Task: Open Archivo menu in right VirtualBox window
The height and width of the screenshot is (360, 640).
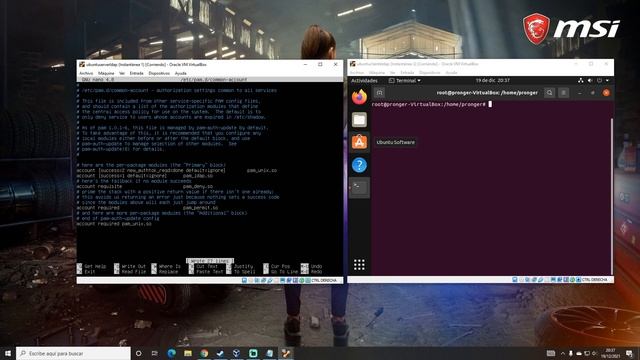Action: 357,73
